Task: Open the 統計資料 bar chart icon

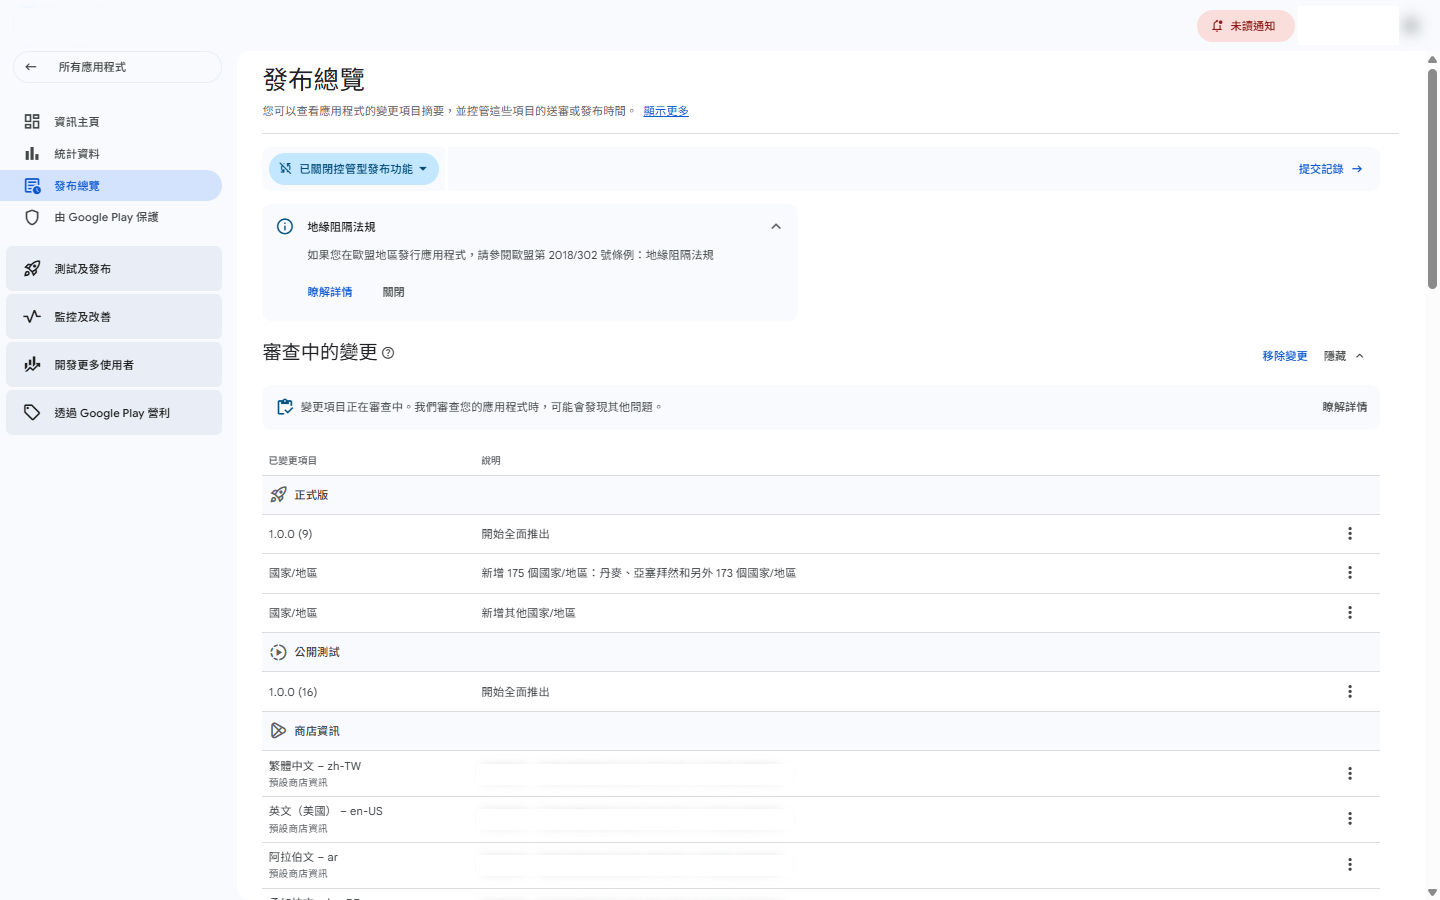Action: (x=32, y=153)
